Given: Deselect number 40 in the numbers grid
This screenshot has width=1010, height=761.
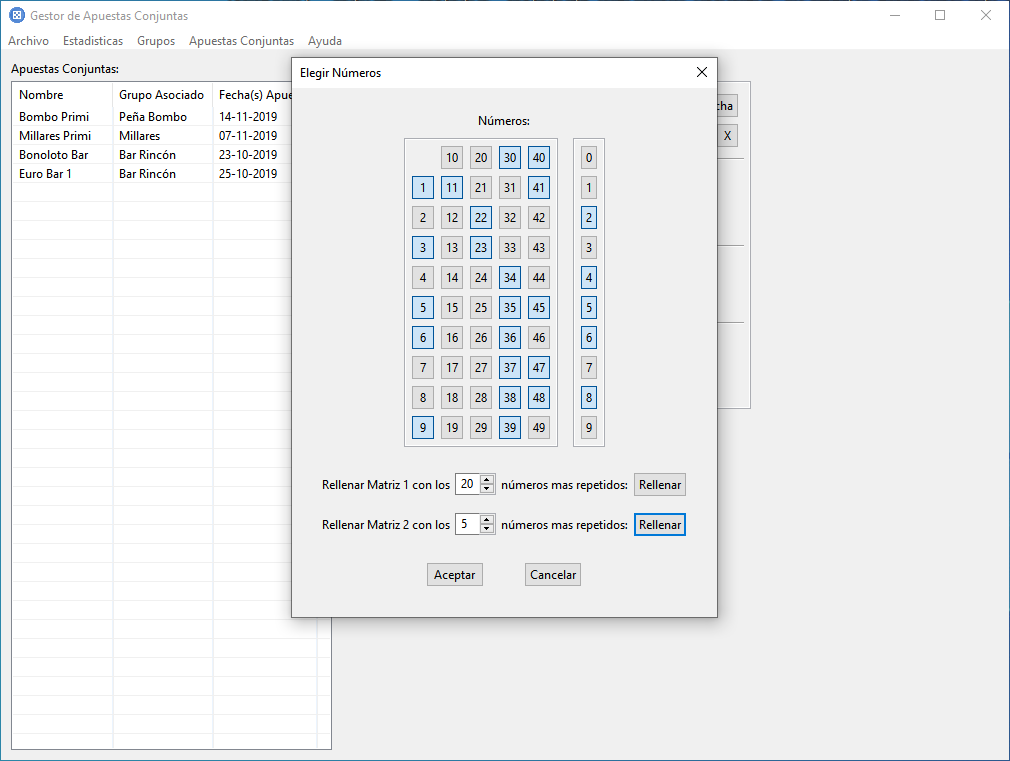Looking at the screenshot, I should (539, 158).
